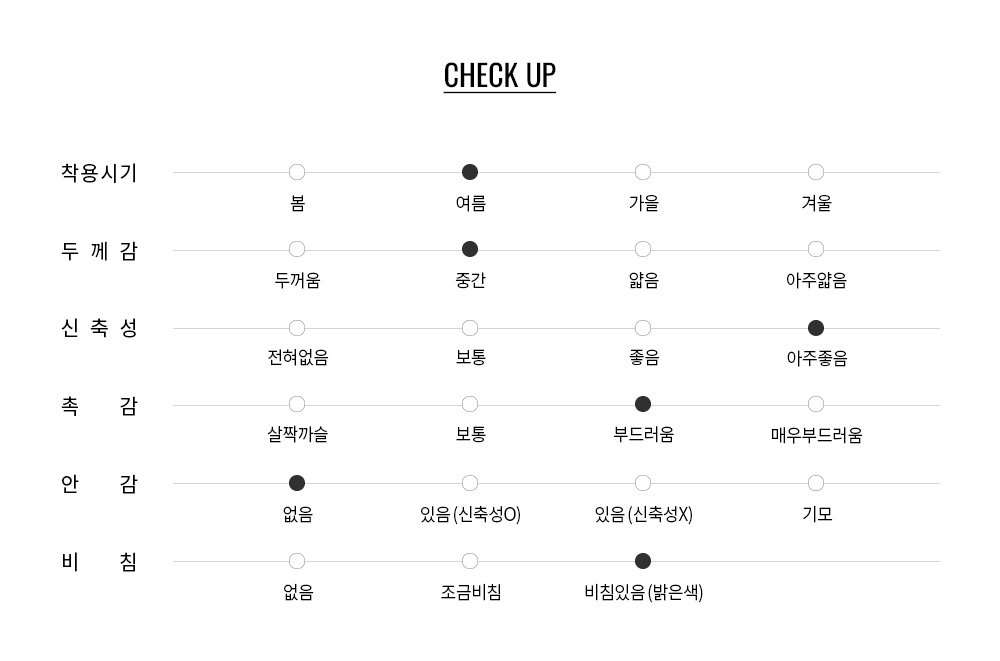Click the filled 아주좋음 stretch dot

816,328
